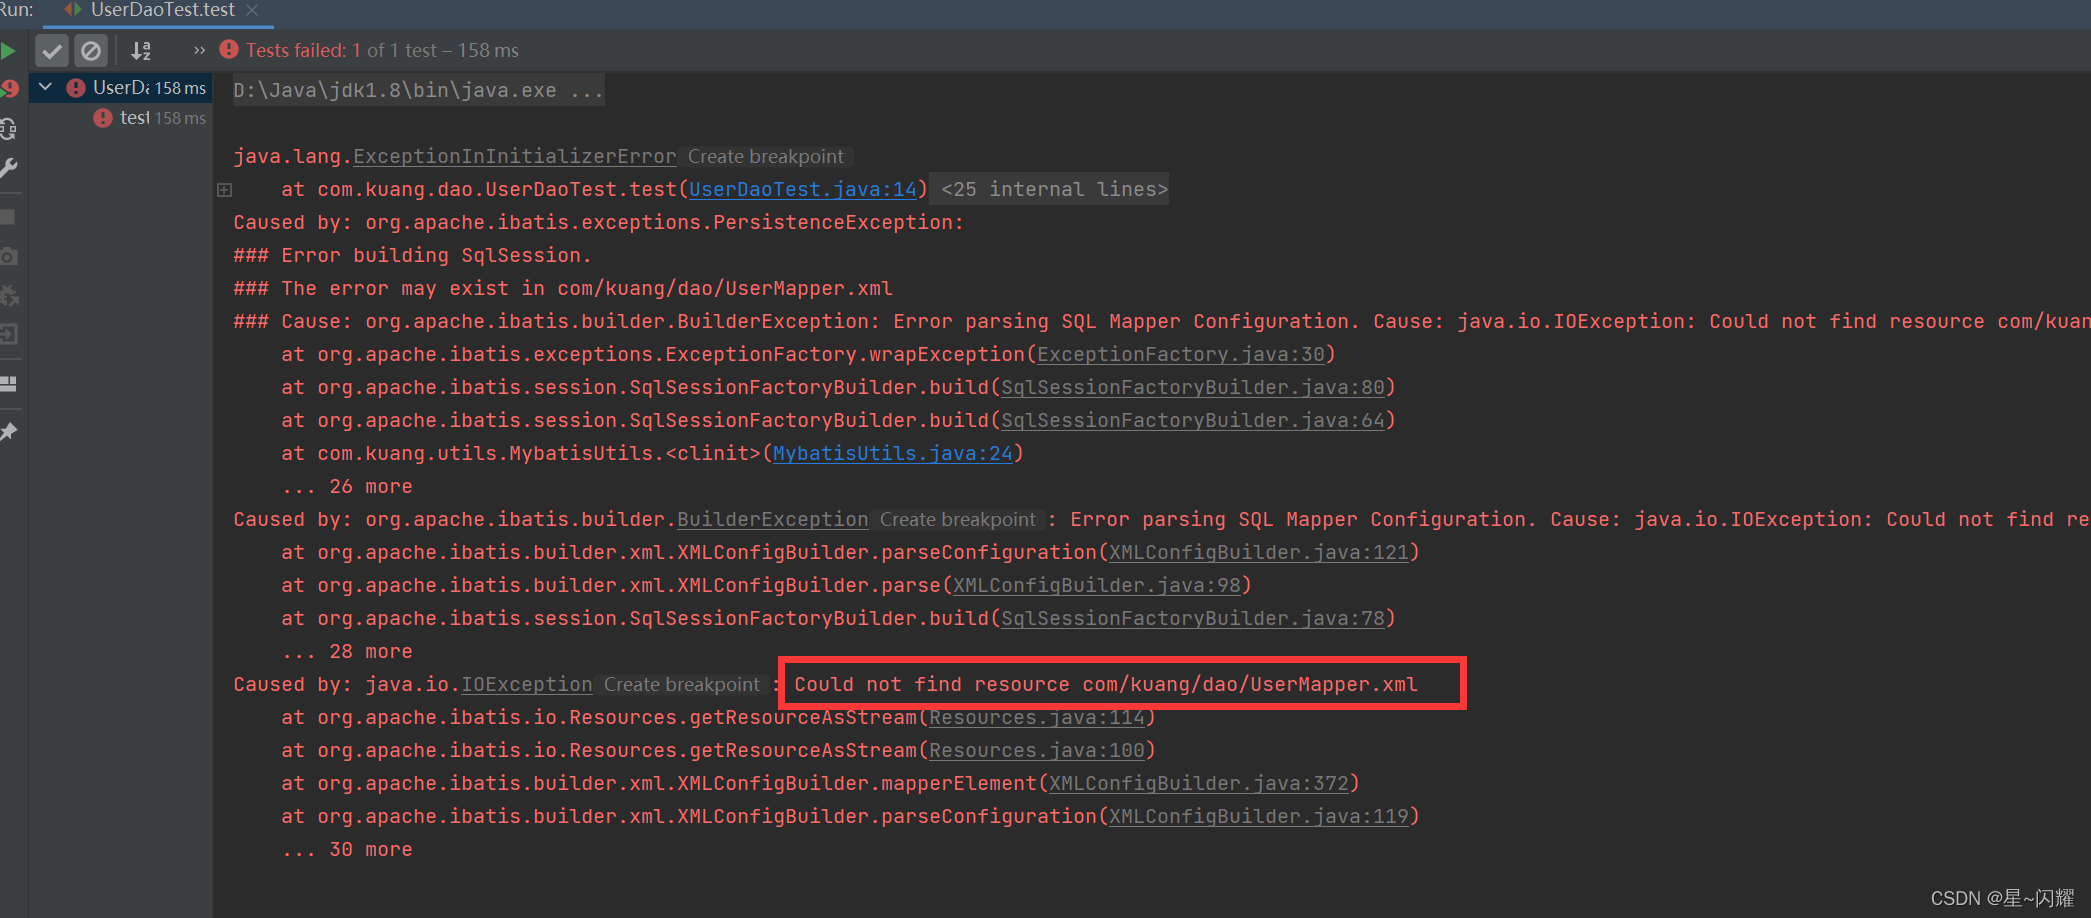Viewport: 2091px width, 918px height.
Task: Create breakpoint for ExceptionInInitializerError
Action: (x=766, y=157)
